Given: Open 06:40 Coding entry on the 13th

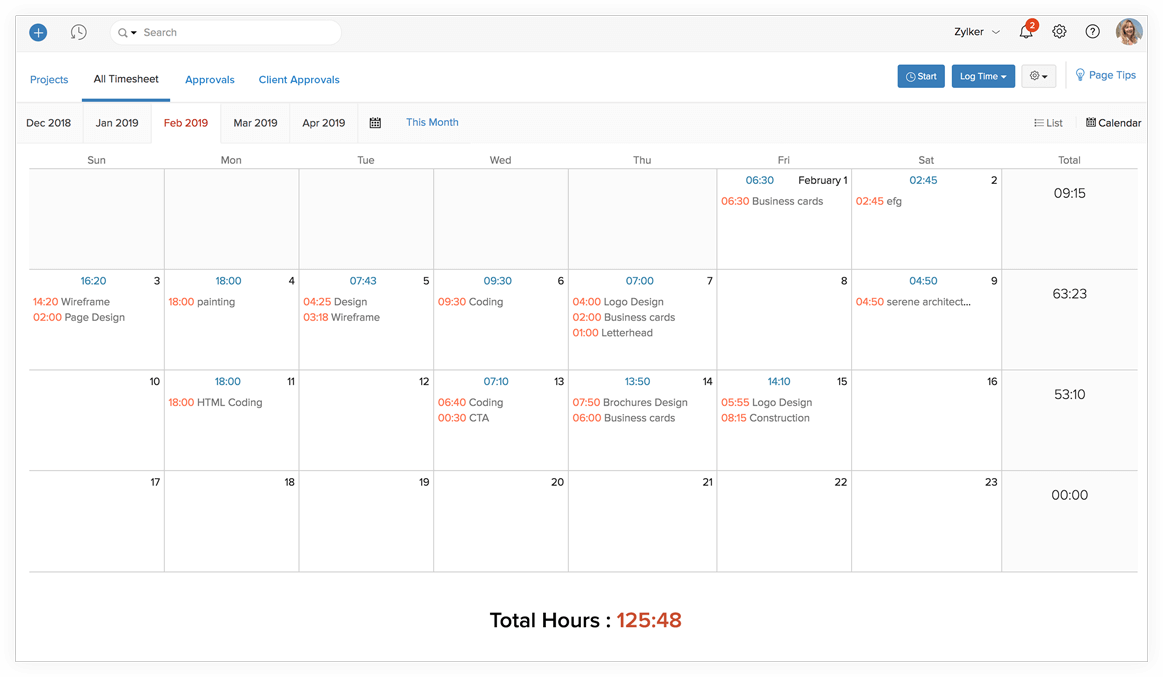Looking at the screenshot, I should 470,403.
